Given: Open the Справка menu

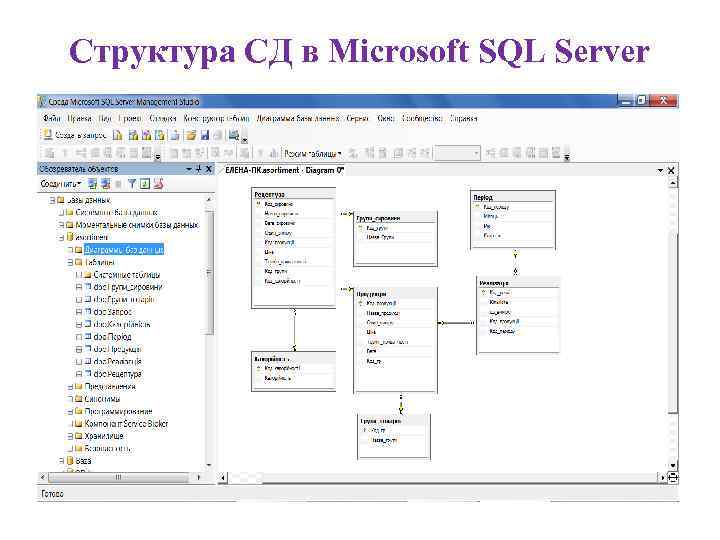Looking at the screenshot, I should pyautogui.click(x=463, y=118).
